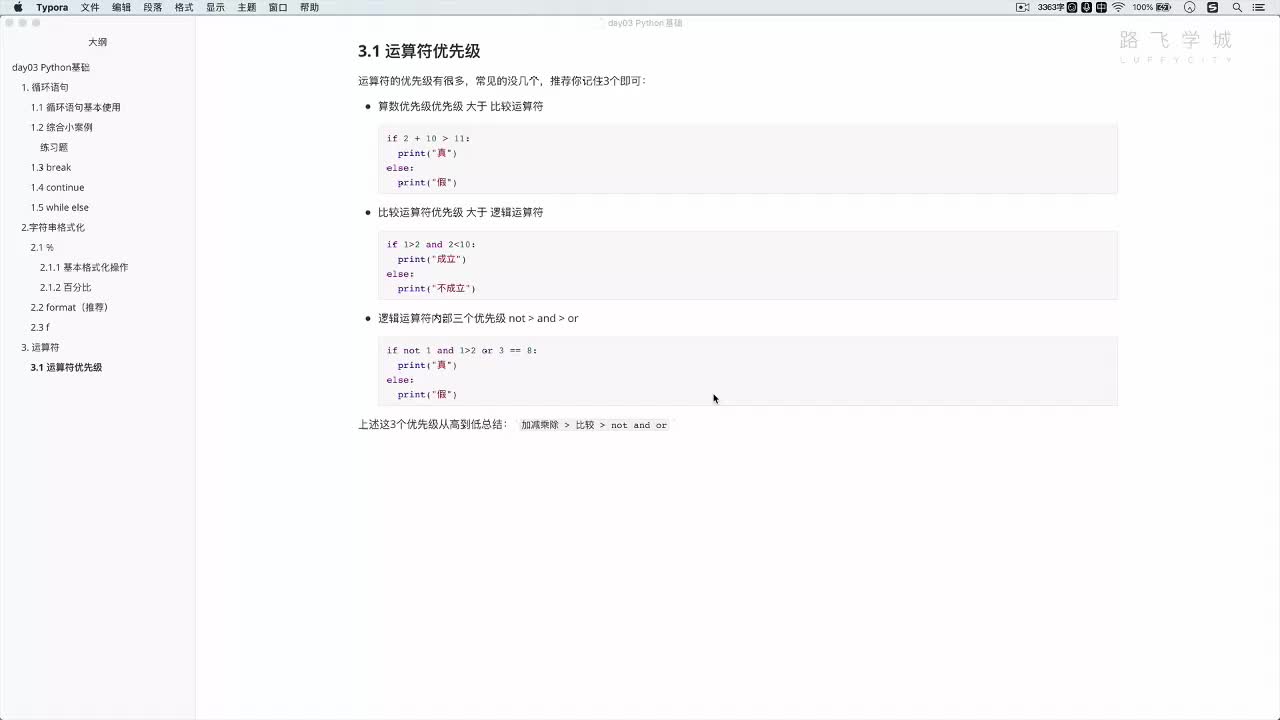Jump to 1.5 while else section

point(59,207)
